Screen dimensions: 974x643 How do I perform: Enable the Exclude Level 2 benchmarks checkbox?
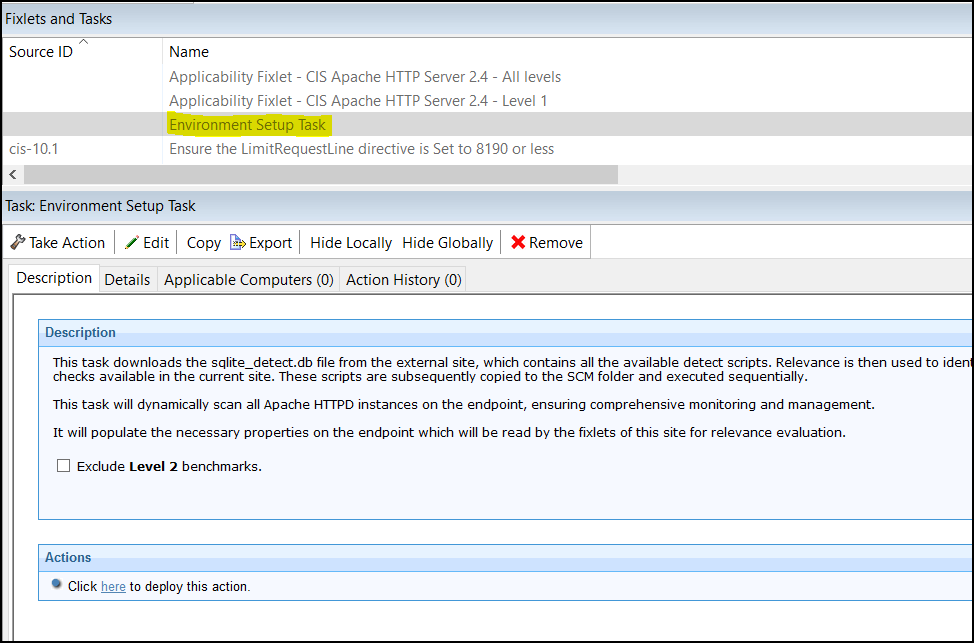(63, 465)
